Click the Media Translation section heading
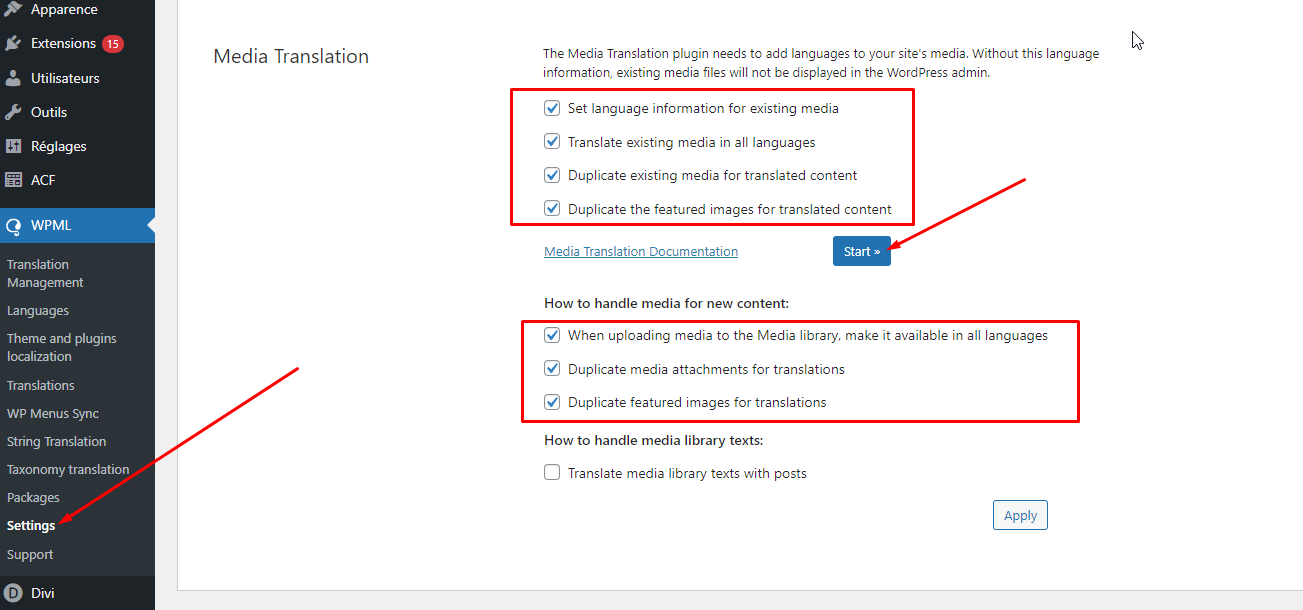The width and height of the screenshot is (1303, 610). click(291, 56)
